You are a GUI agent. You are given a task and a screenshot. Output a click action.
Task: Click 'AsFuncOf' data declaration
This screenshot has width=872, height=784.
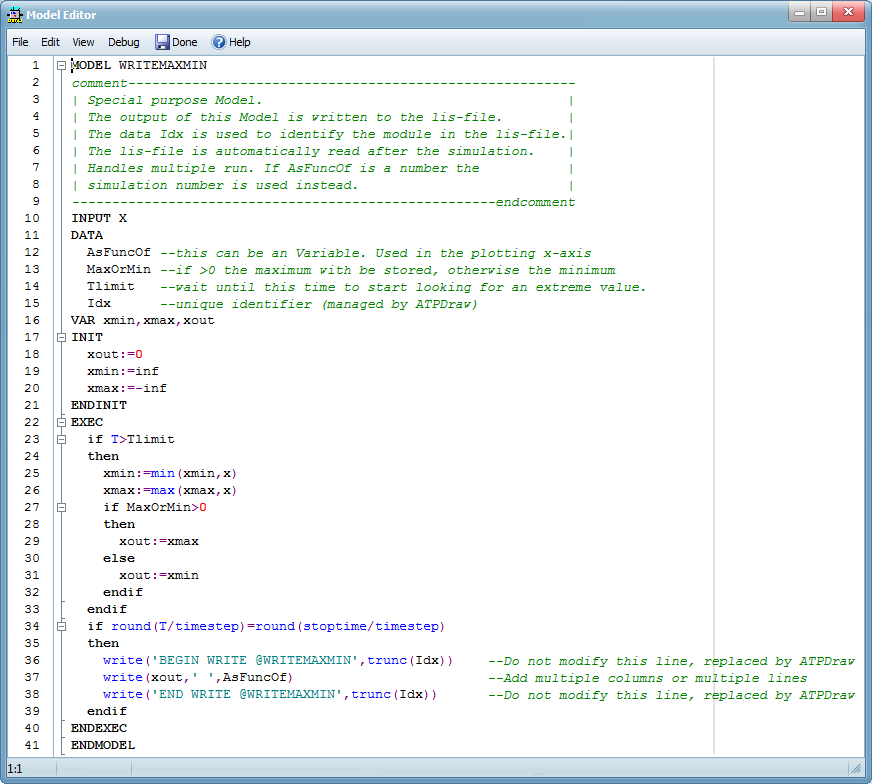[118, 252]
